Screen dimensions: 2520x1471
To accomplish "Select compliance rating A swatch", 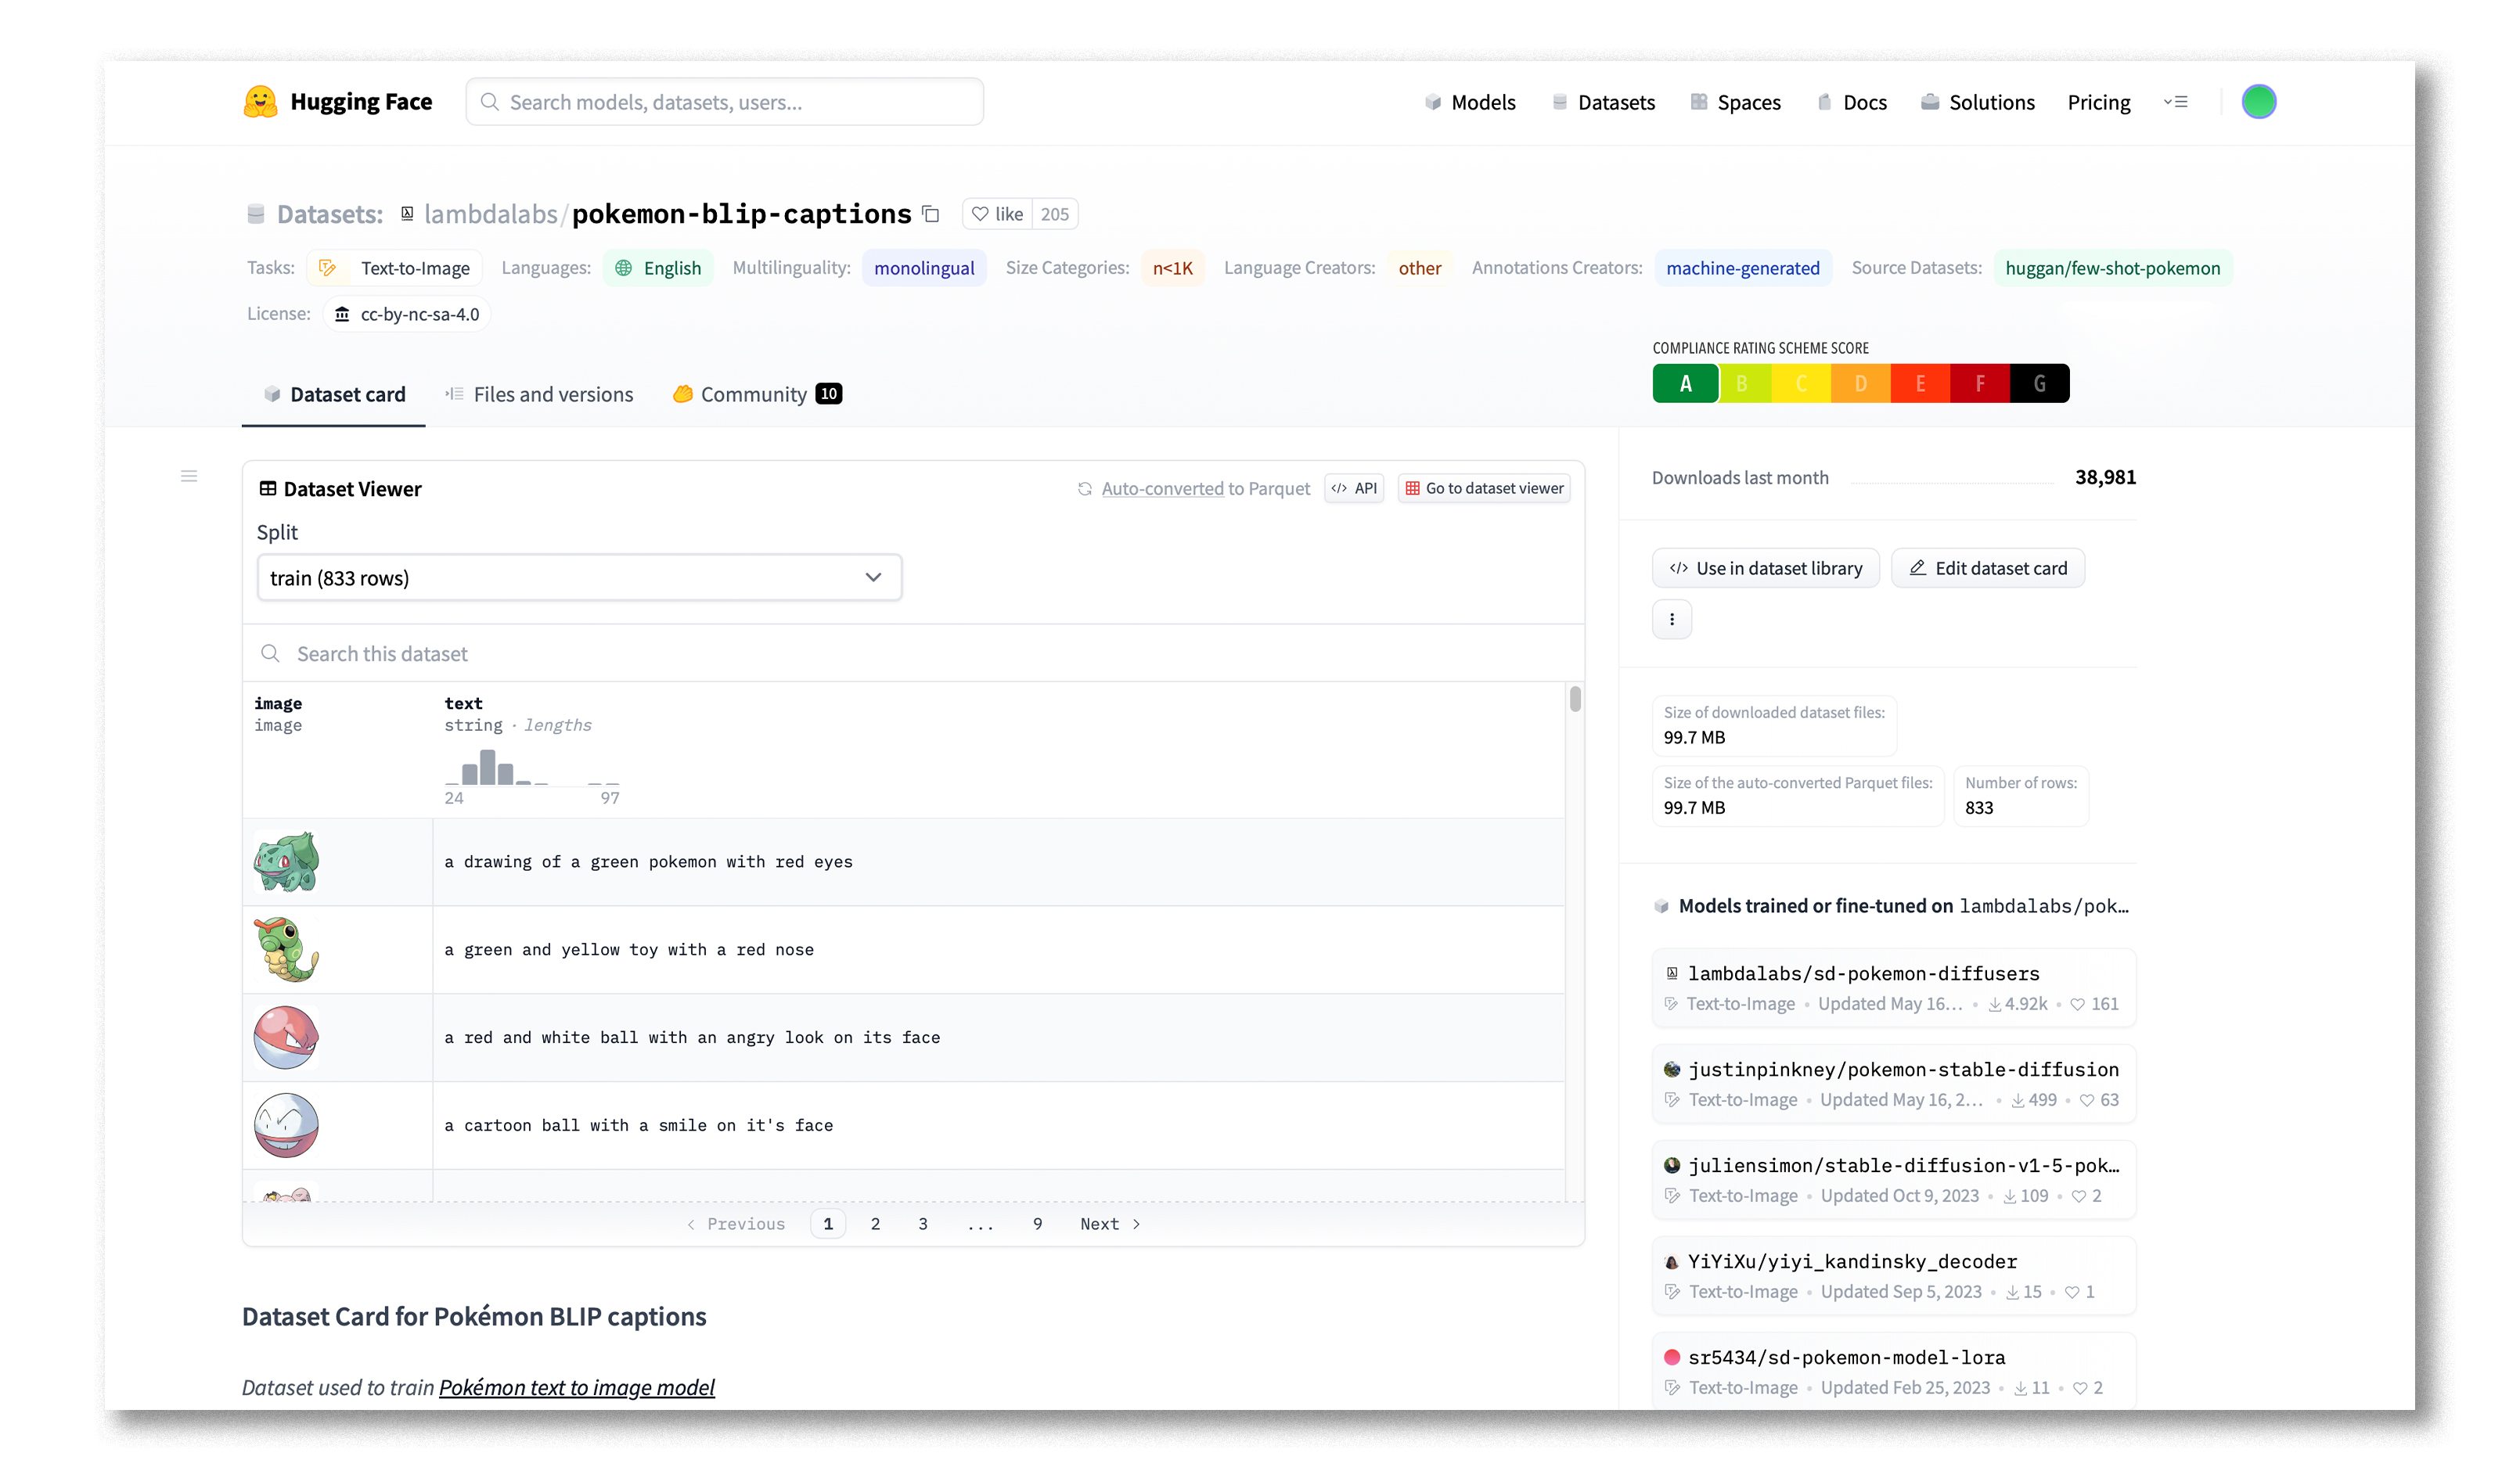I will 1685,384.
